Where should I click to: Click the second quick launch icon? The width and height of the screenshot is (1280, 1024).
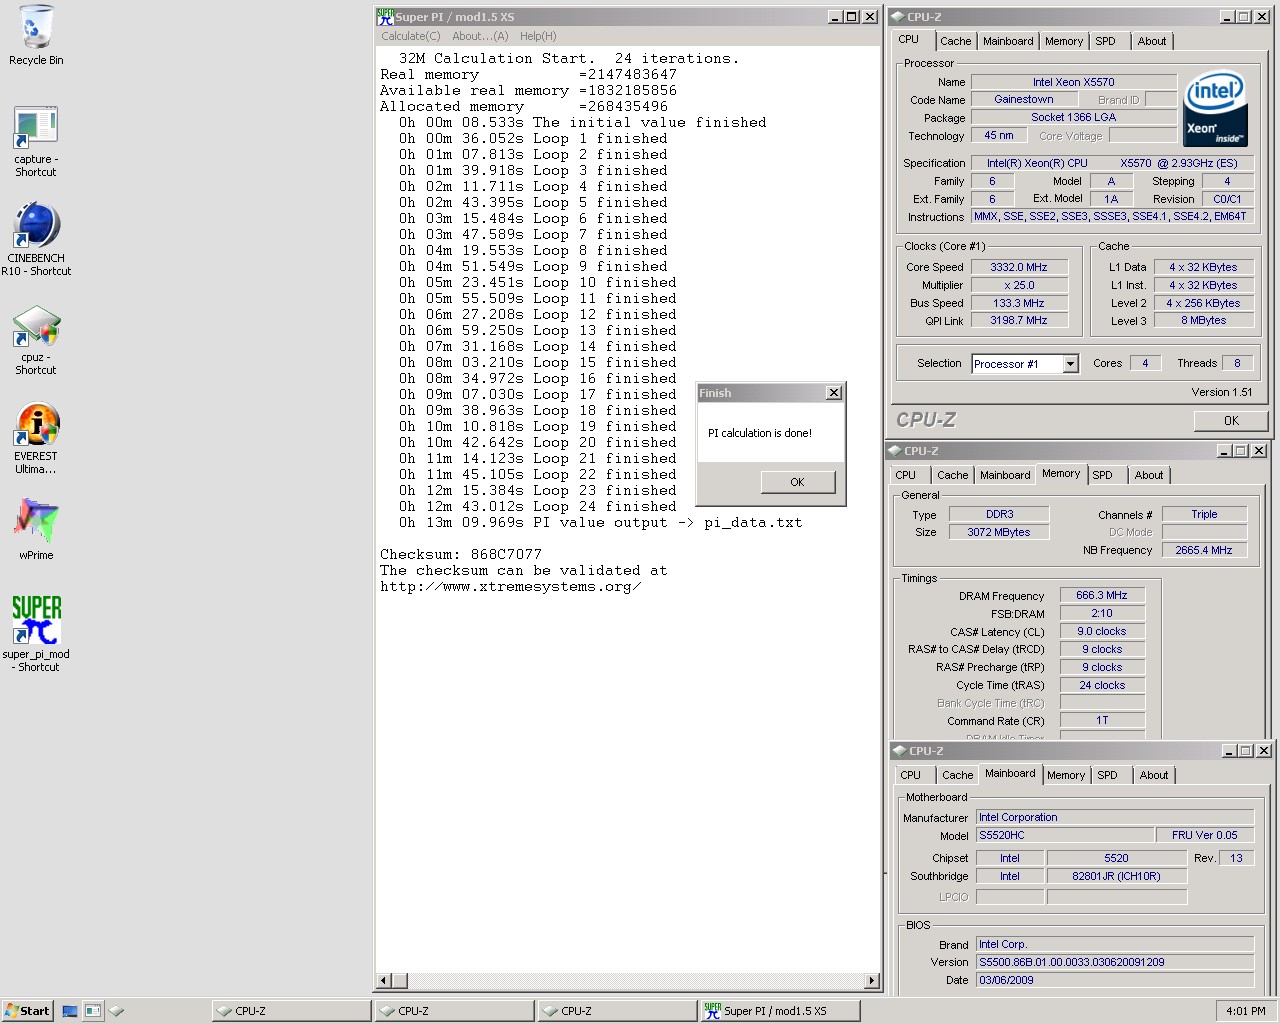(93, 1011)
